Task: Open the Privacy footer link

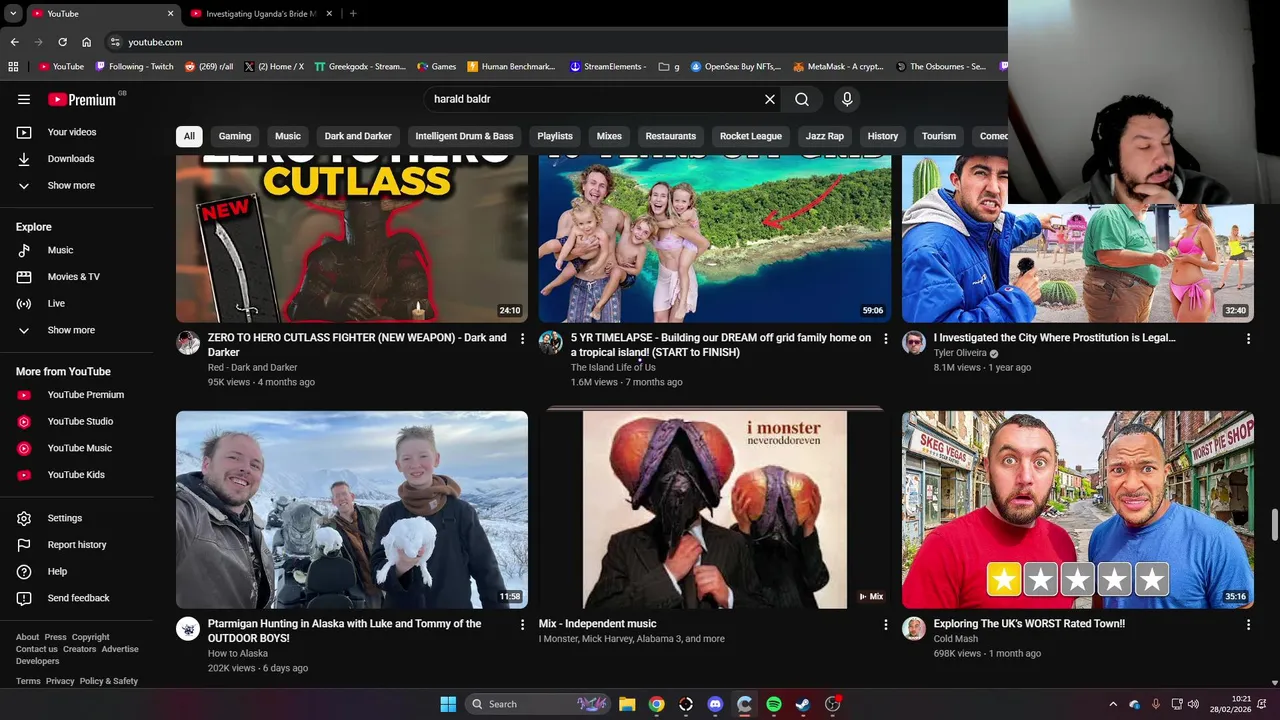Action: click(x=60, y=681)
